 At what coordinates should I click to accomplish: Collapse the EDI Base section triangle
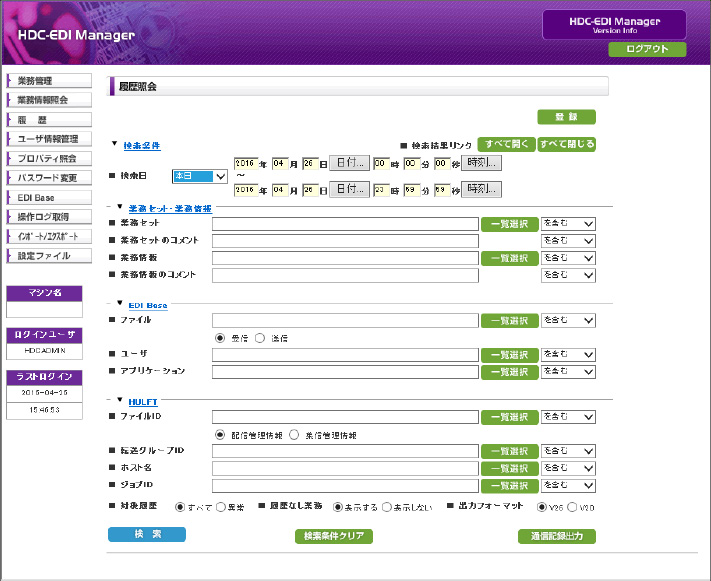point(120,303)
